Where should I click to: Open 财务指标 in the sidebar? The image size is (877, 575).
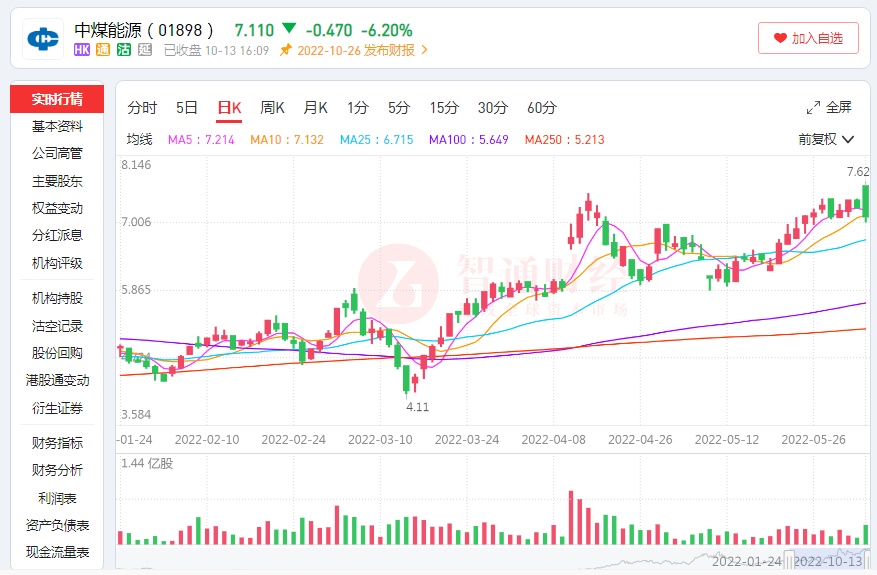[x=57, y=443]
